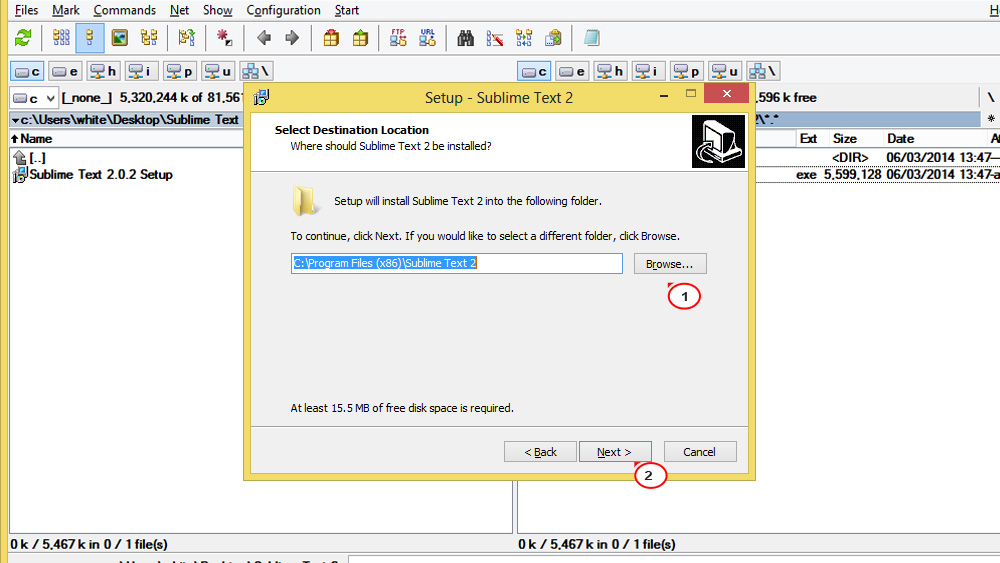Switch to brief file view icon

tap(61, 38)
